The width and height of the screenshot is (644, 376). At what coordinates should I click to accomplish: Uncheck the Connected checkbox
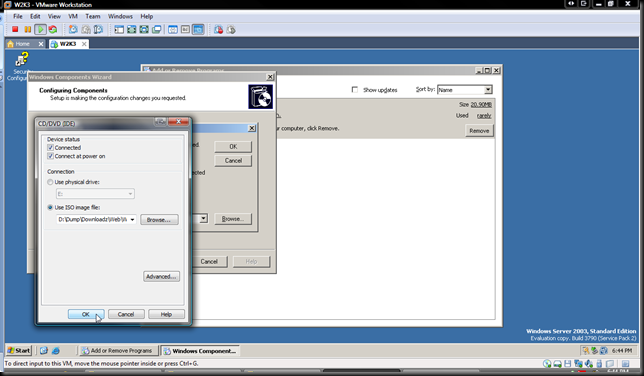pyautogui.click(x=50, y=148)
